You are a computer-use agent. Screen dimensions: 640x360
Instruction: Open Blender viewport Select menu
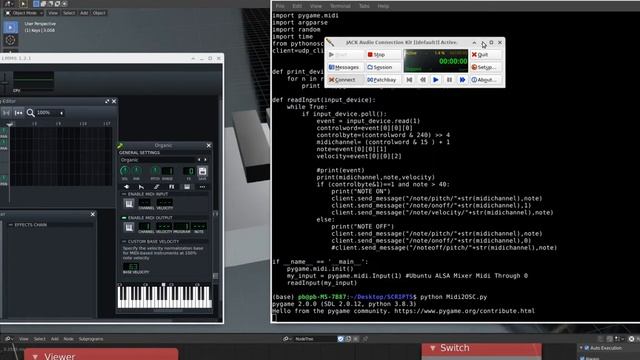[x=69, y=13]
